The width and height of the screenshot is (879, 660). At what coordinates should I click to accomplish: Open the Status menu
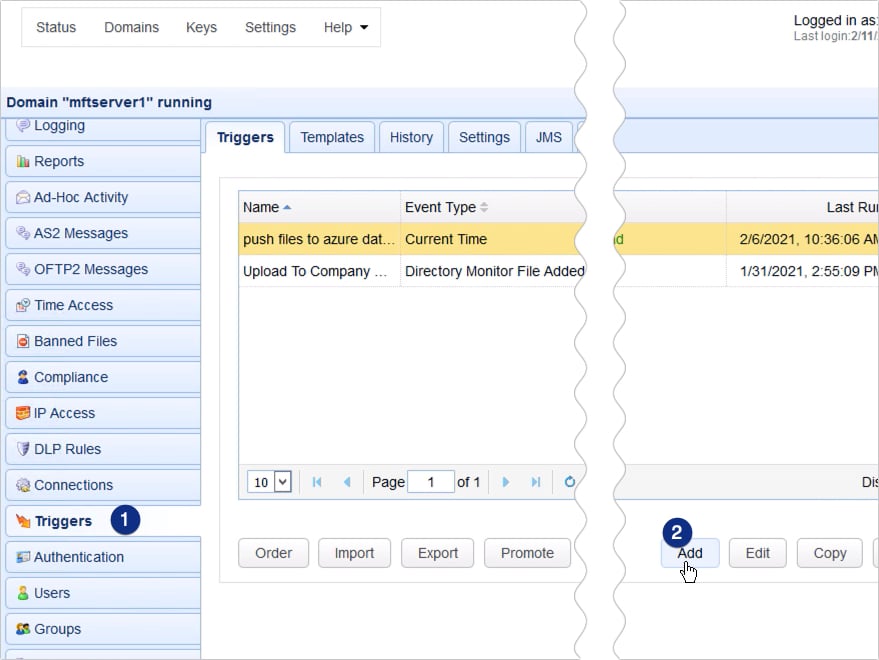(x=55, y=27)
